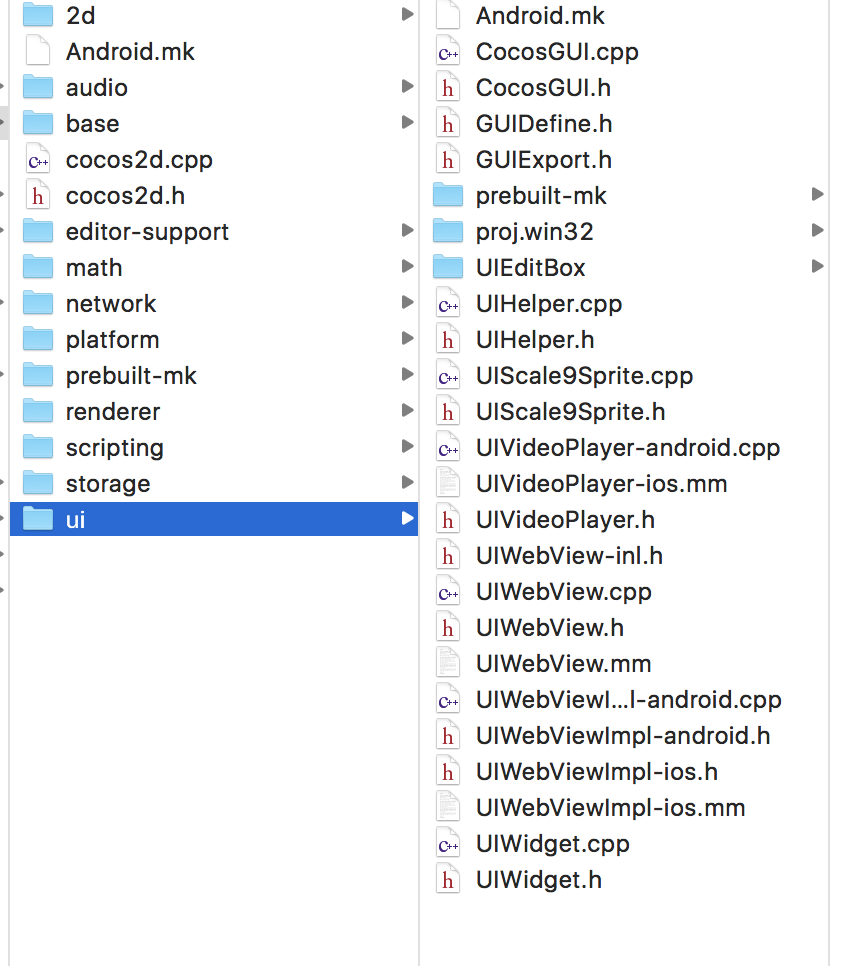Click the 2d folder icon
Image resolution: width=858 pixels, height=966 pixels.
[x=38, y=15]
